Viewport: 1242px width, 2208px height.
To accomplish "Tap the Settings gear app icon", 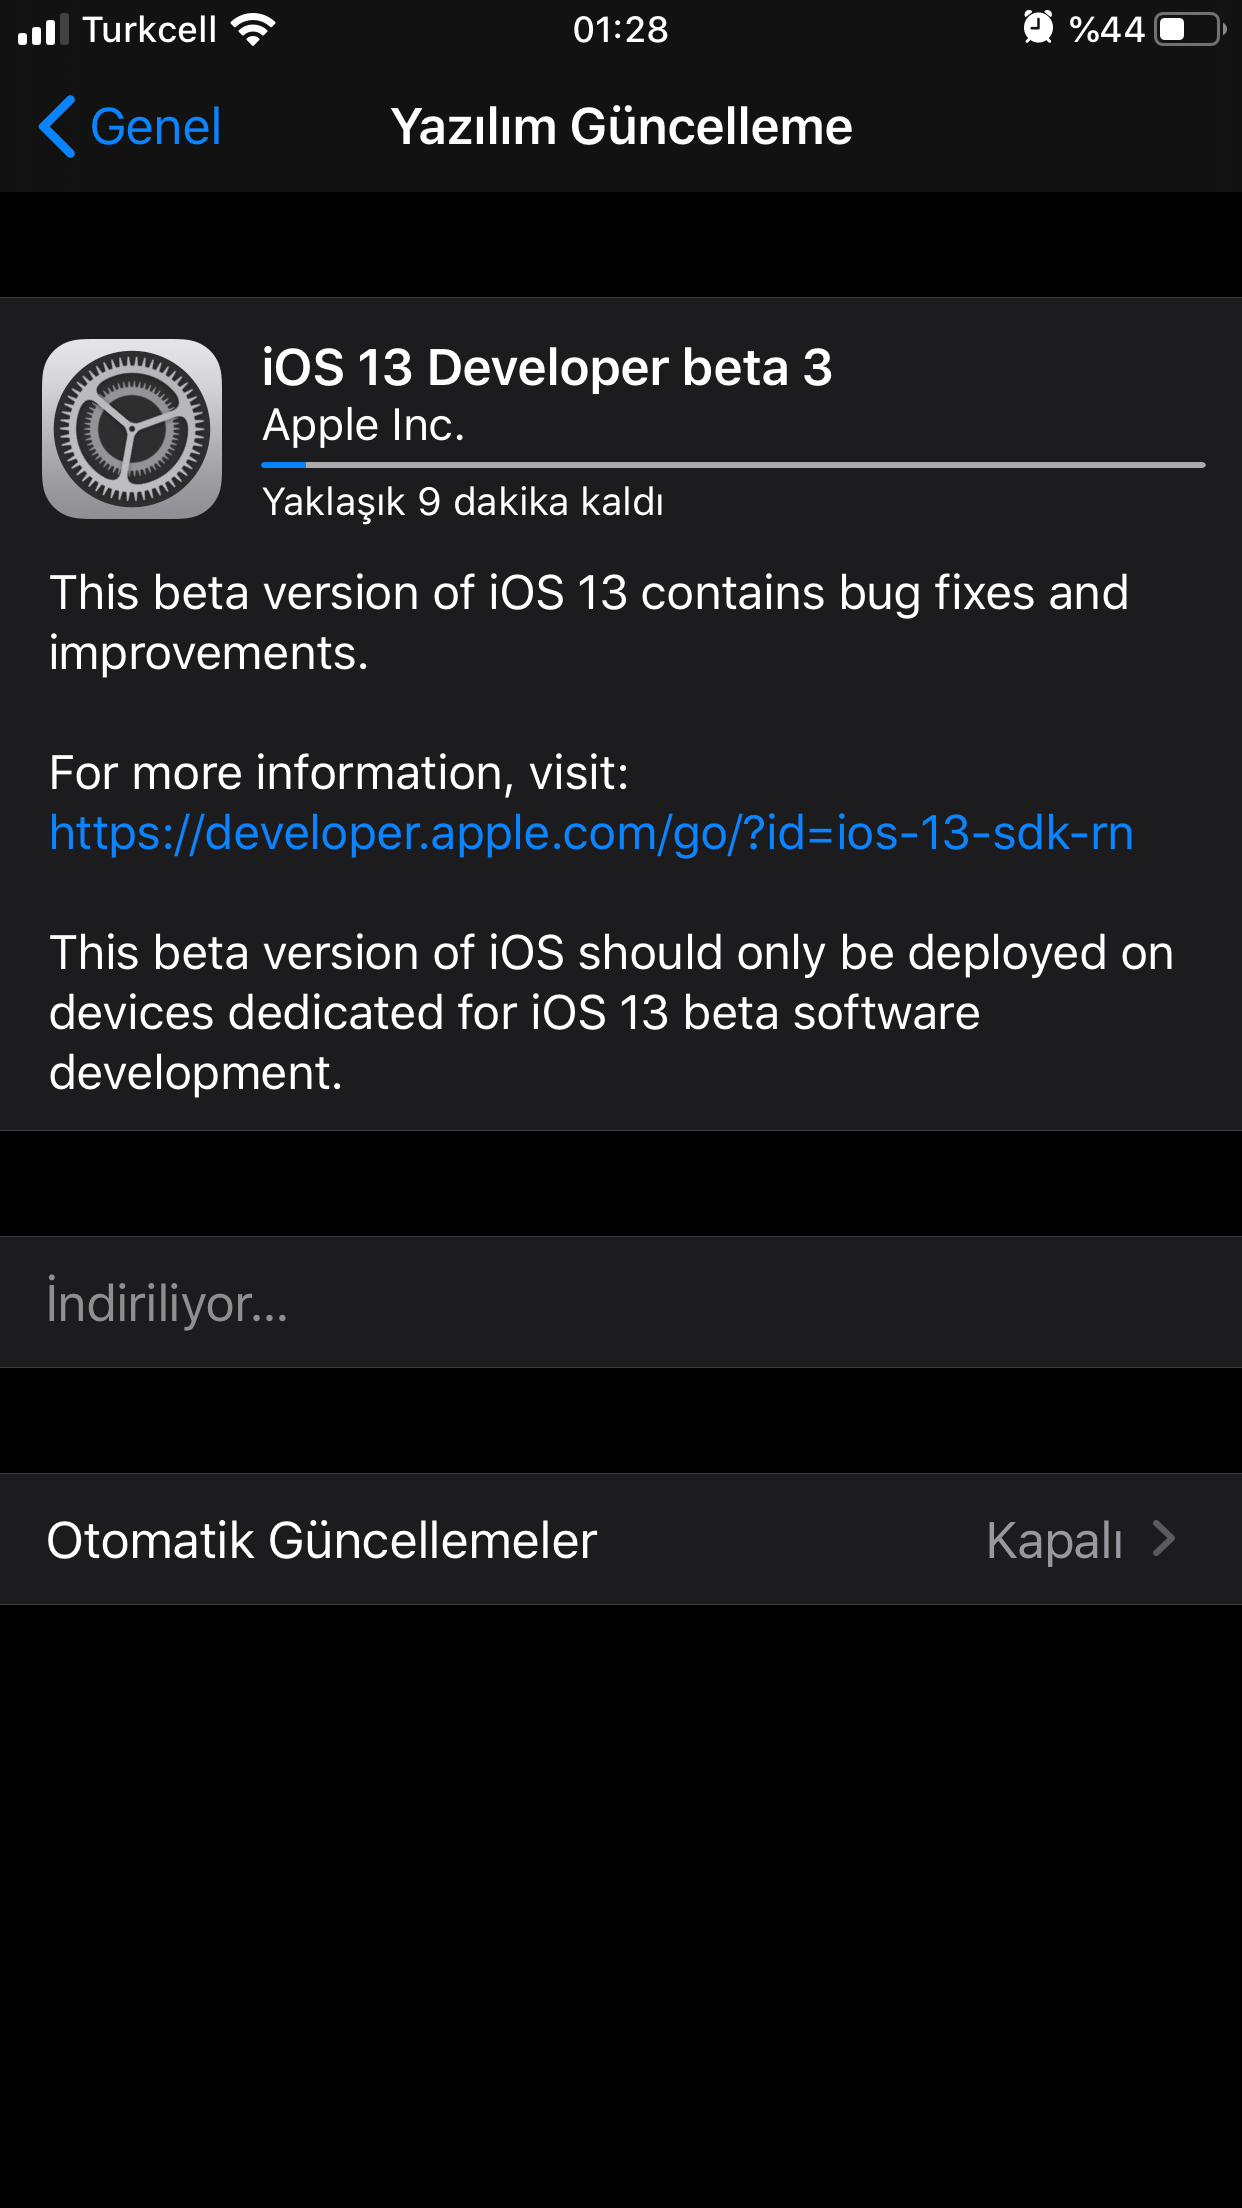I will [x=132, y=429].
